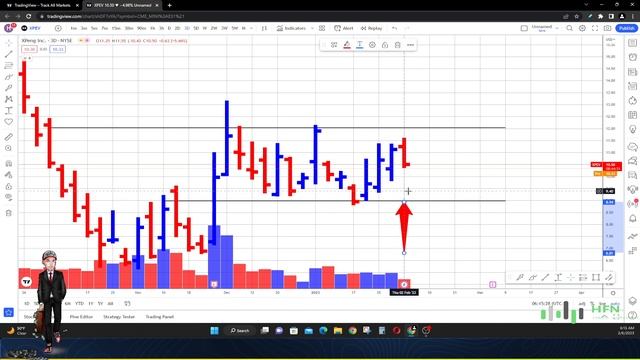Click the earnings marker on time axis

[493, 284]
